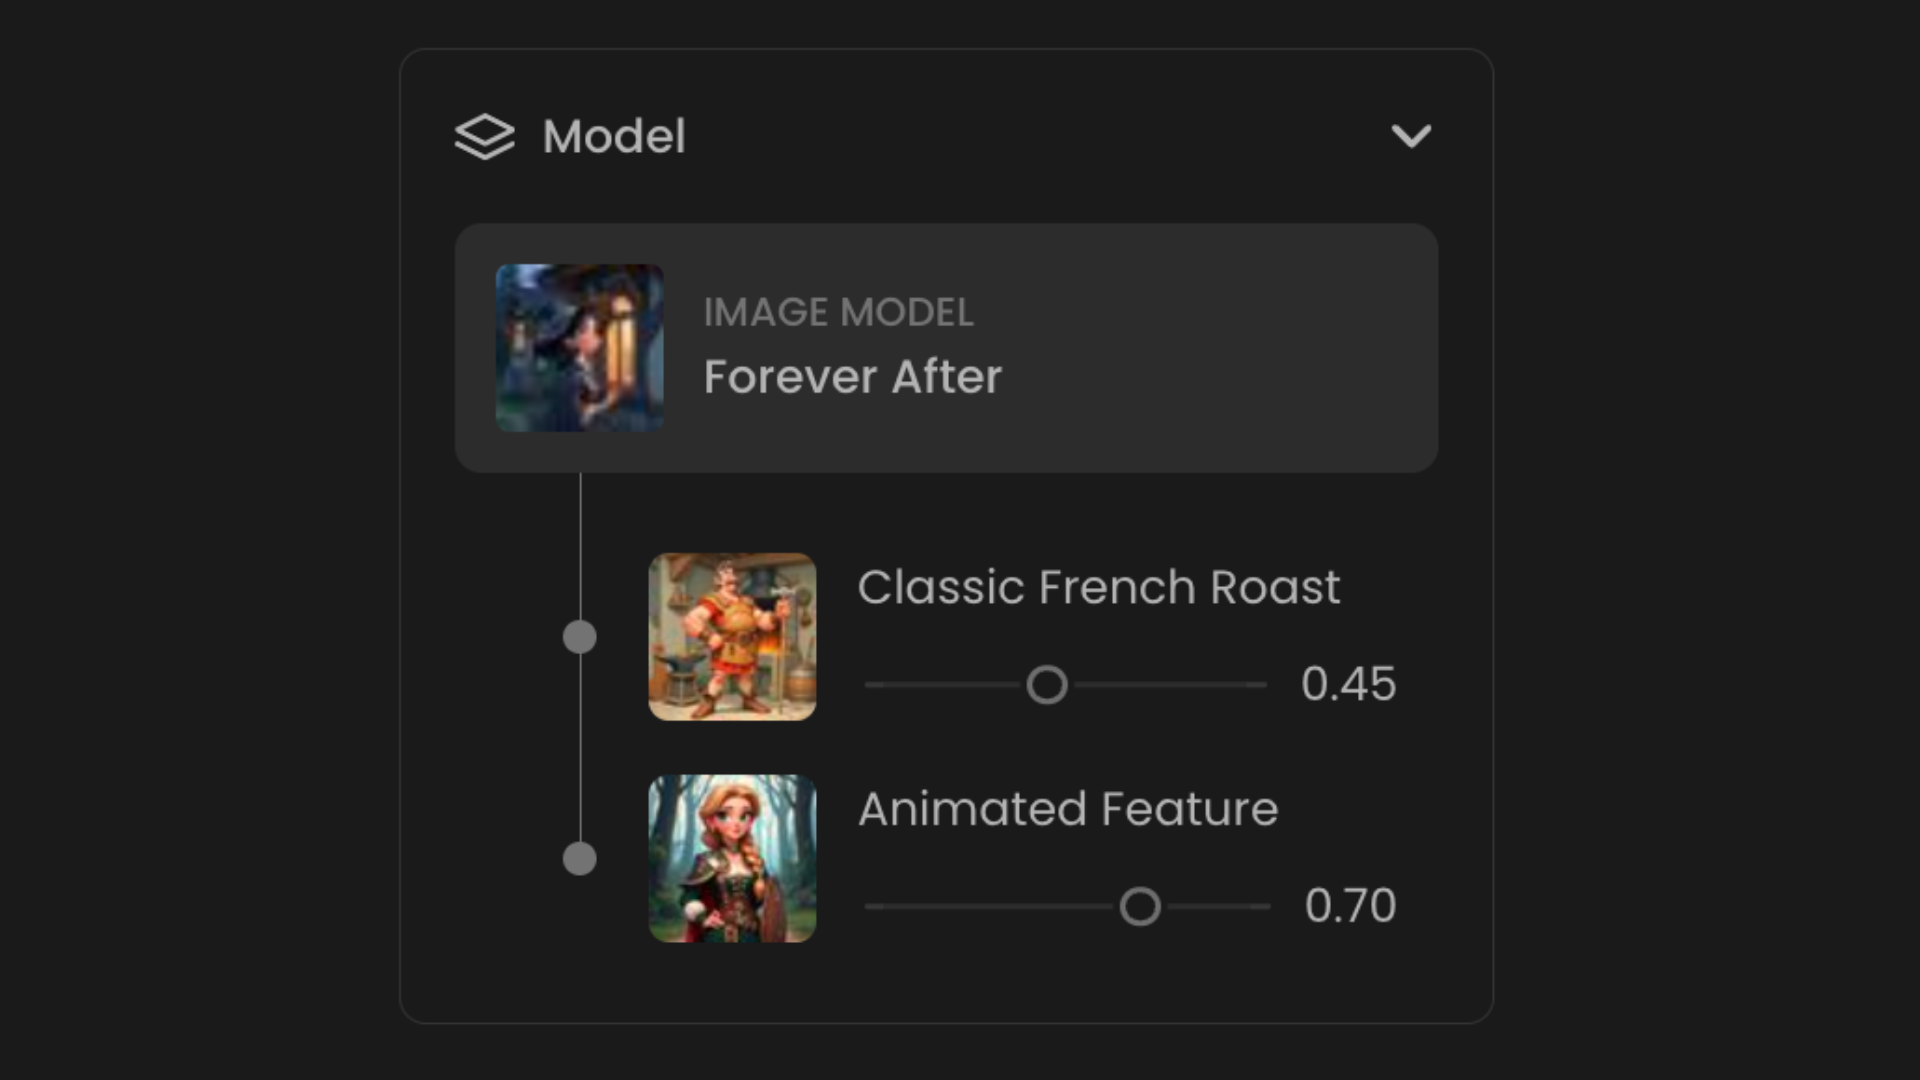Image resolution: width=1920 pixels, height=1080 pixels.
Task: Click the node dot beside Animated Feature
Action: pyautogui.click(x=580, y=859)
